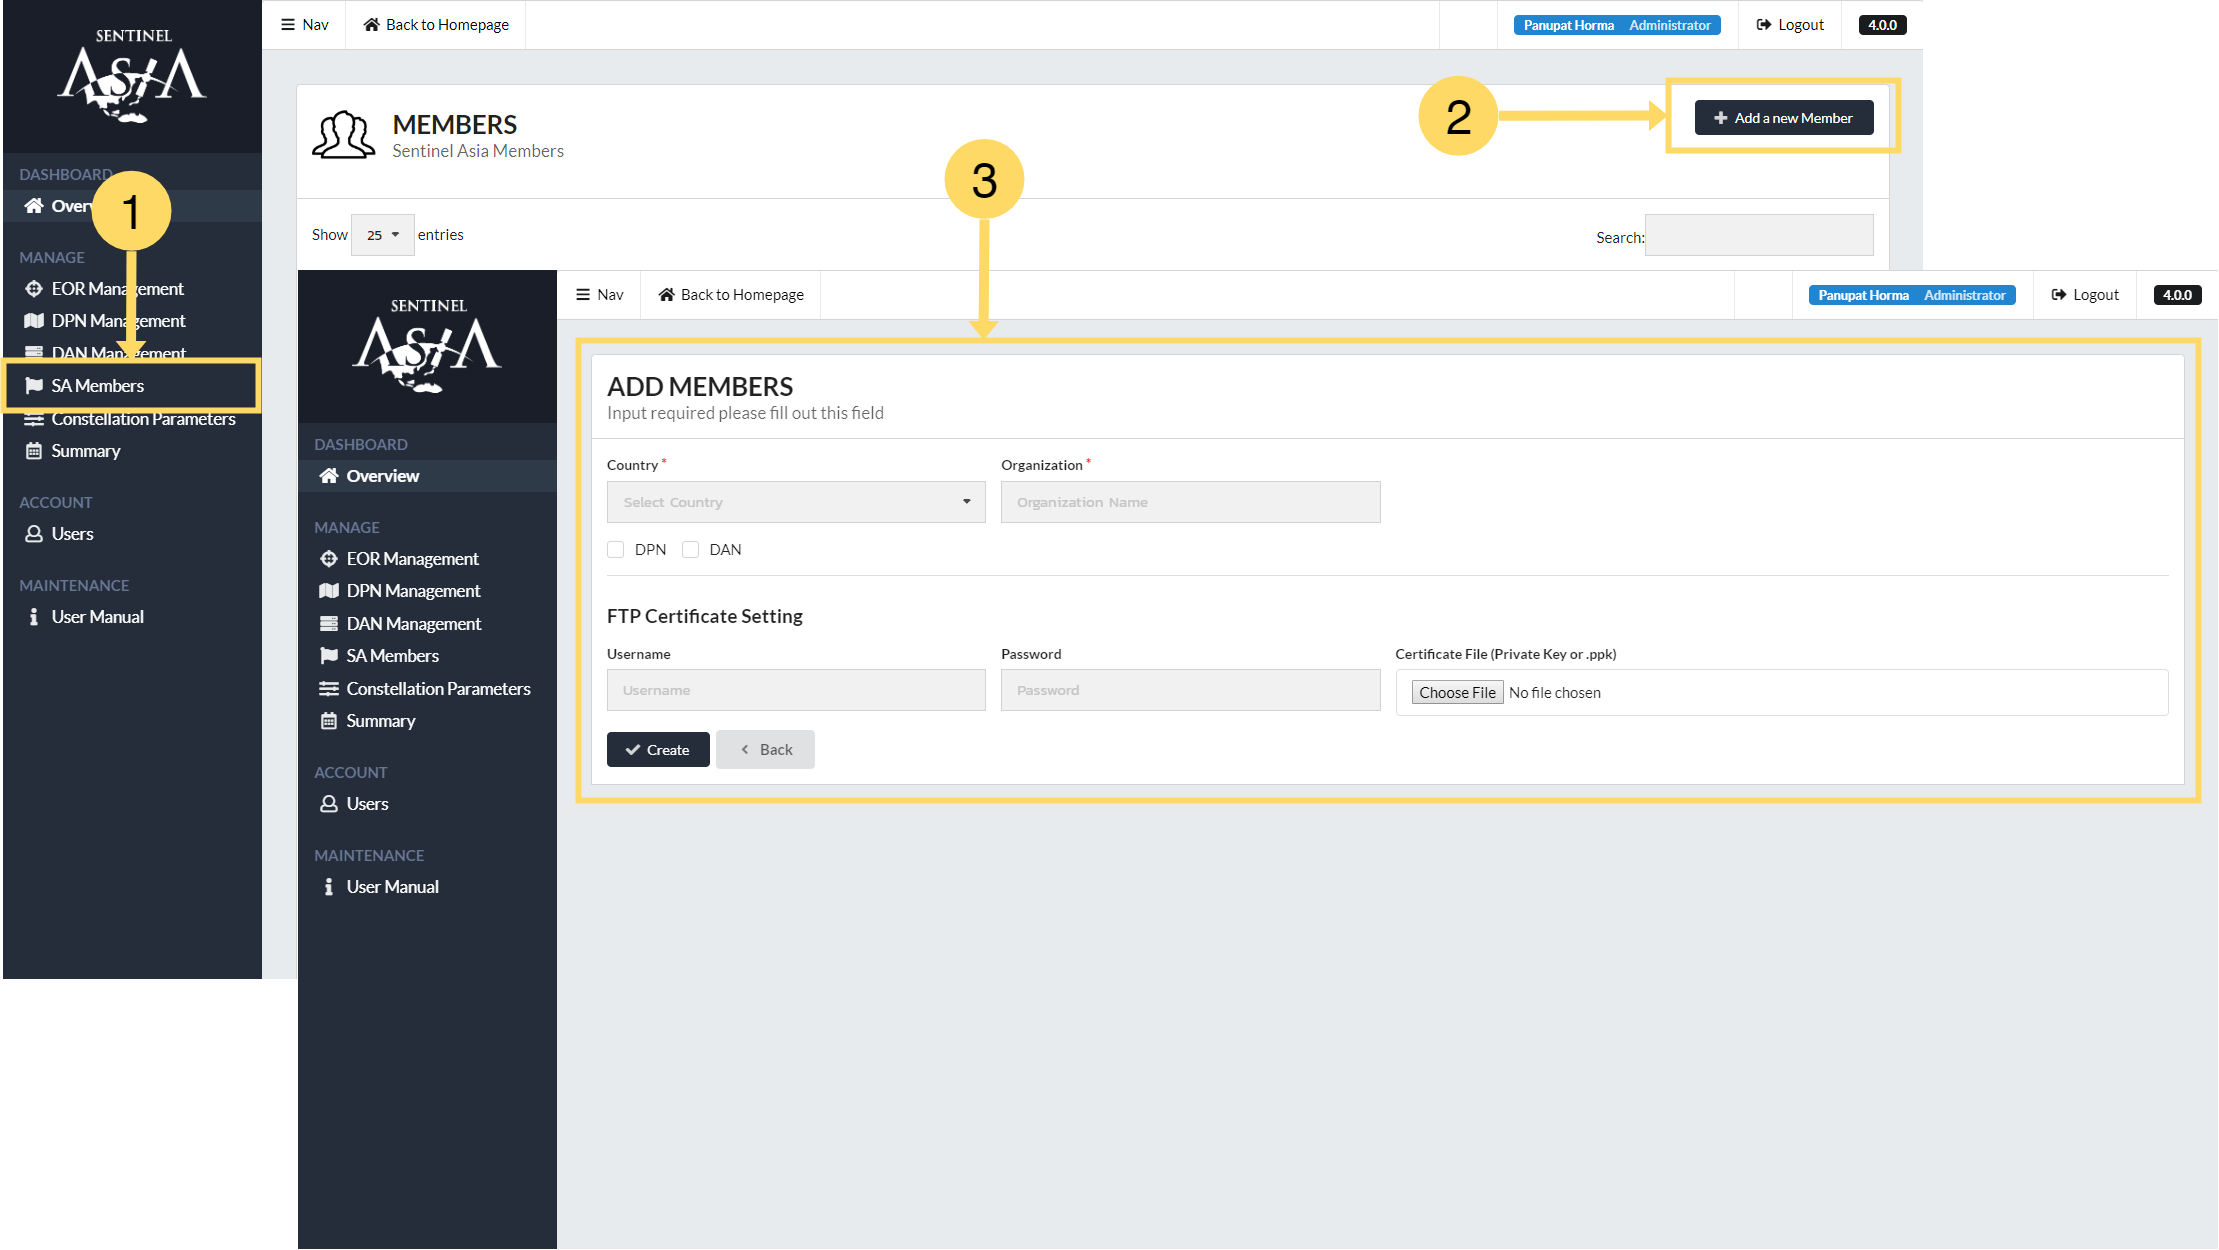This screenshot has height=1250, width=2219.
Task: Enable the DPN checkbox
Action: point(616,550)
